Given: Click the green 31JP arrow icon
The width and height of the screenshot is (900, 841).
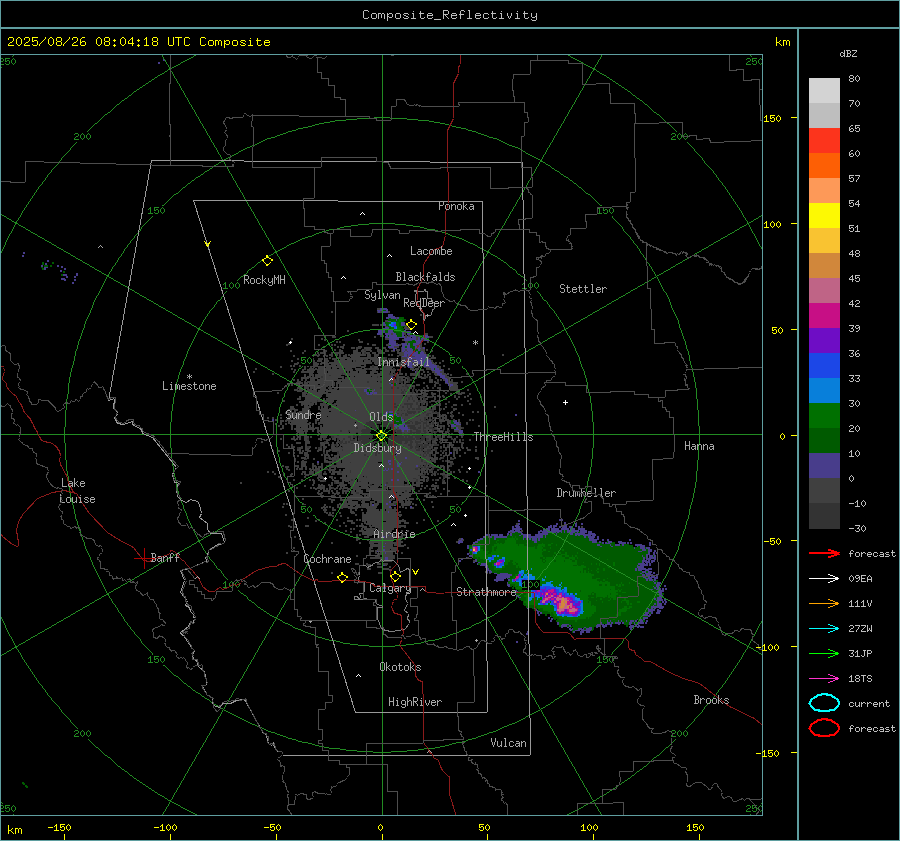Looking at the screenshot, I should click(x=824, y=653).
